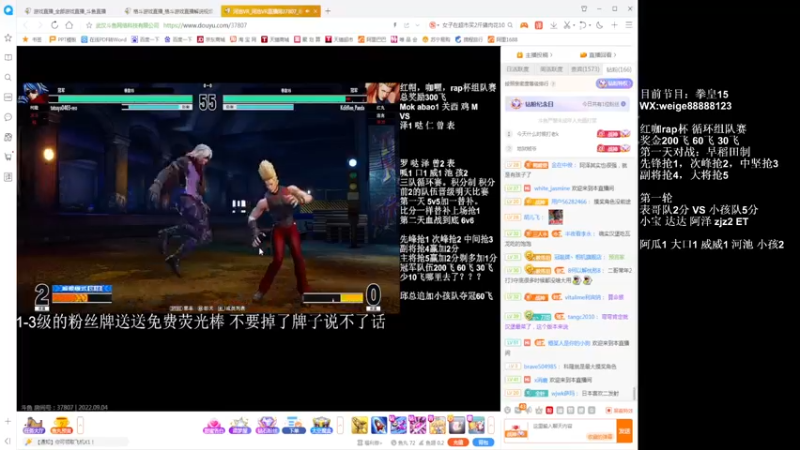Image resolution: width=800 pixels, height=450 pixels.
Task: Send the golden airplane gift
Action: tap(359, 425)
